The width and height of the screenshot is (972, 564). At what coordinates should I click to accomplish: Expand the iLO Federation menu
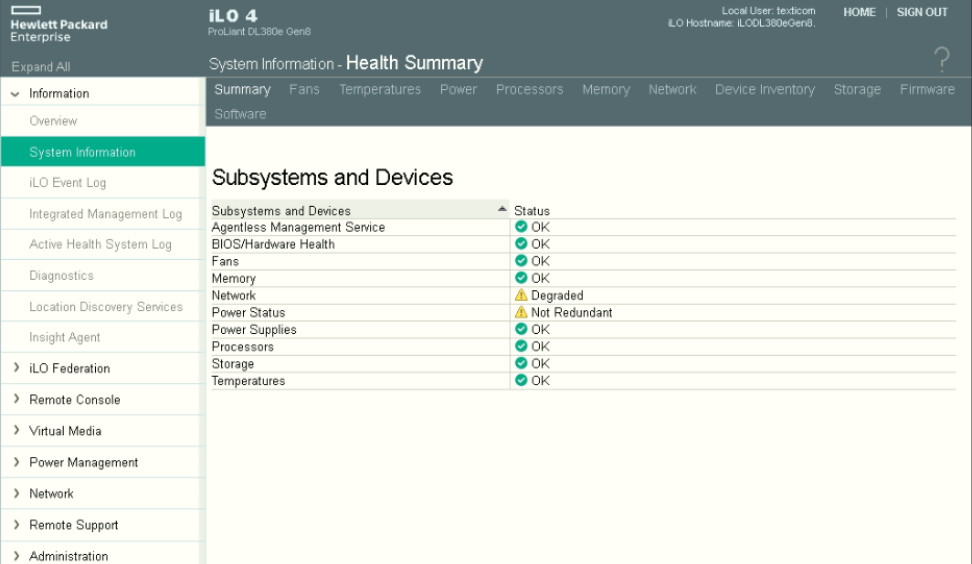point(69,368)
